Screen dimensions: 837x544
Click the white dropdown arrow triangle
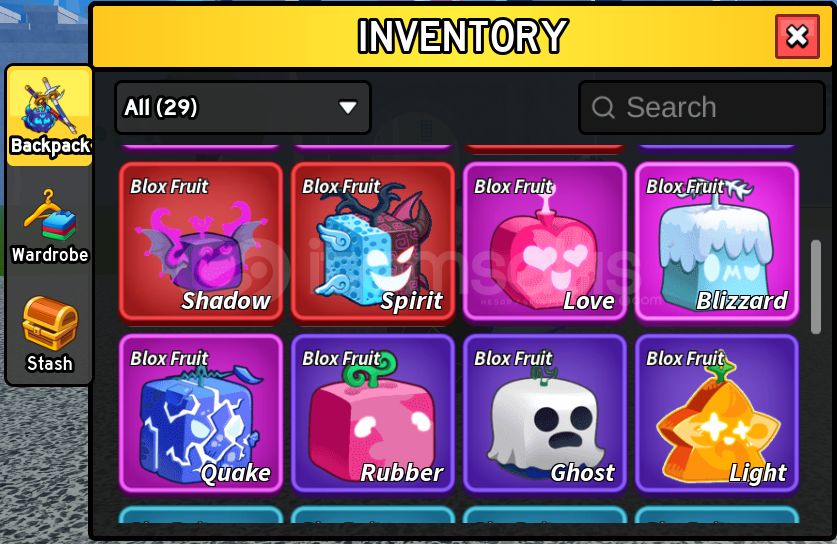pyautogui.click(x=348, y=108)
